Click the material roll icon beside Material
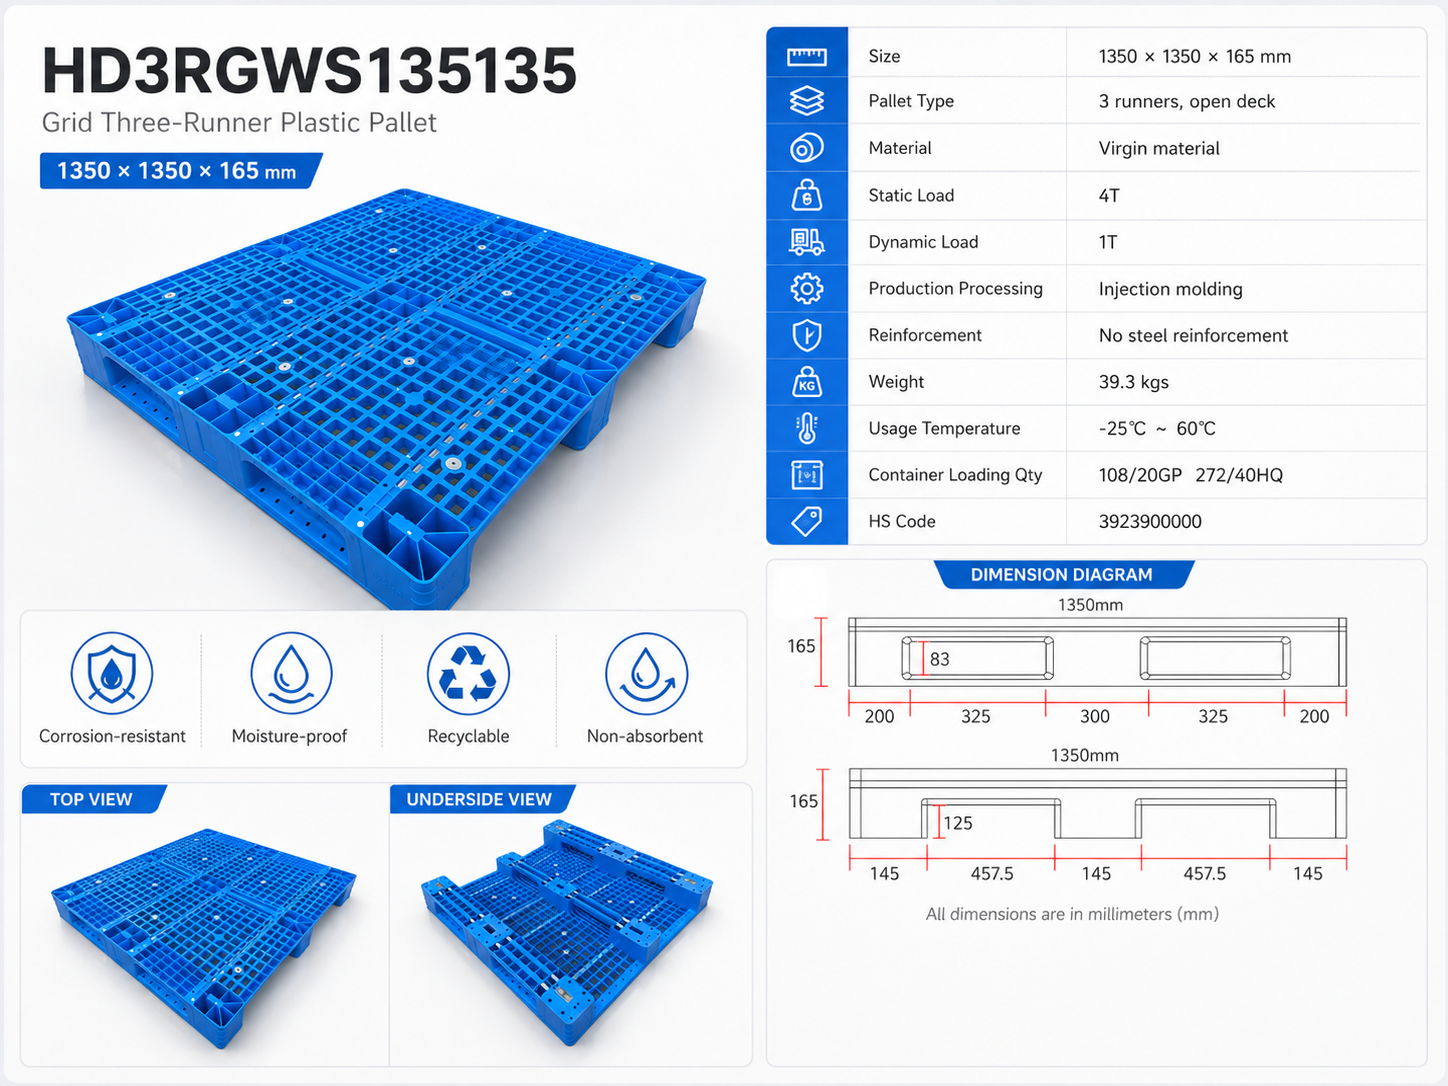This screenshot has height=1086, width=1448. point(806,148)
